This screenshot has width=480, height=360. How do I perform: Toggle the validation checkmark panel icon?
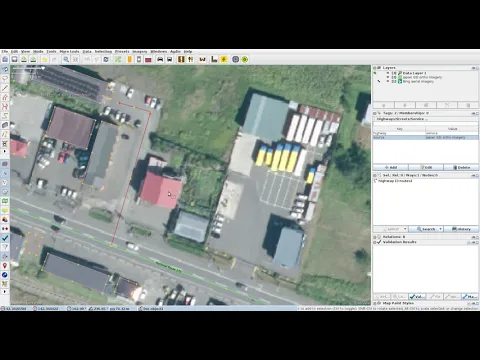[5, 238]
